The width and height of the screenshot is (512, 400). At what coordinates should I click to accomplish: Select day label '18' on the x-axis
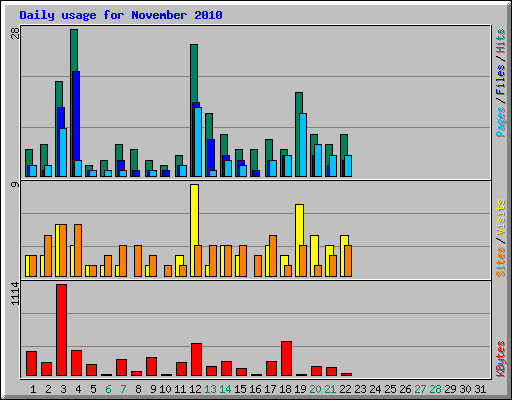coord(285,389)
